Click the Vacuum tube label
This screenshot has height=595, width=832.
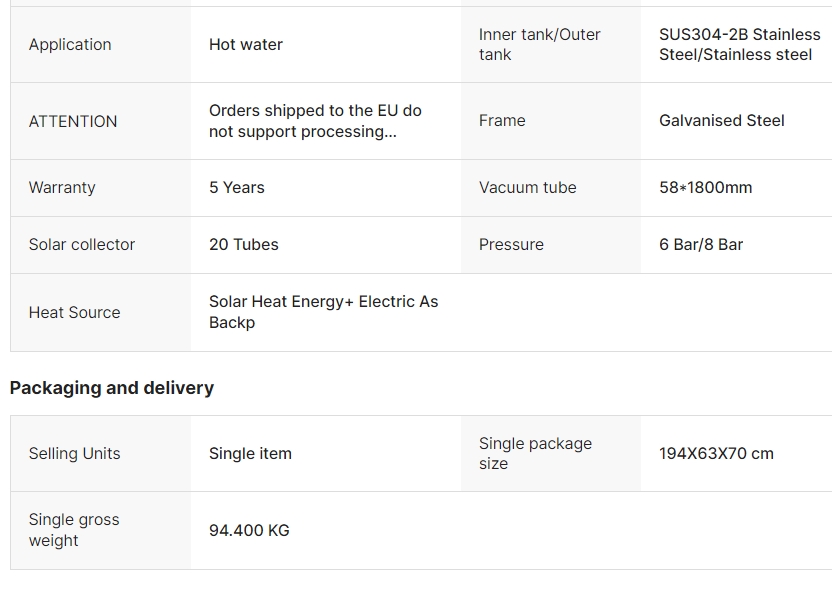point(527,187)
